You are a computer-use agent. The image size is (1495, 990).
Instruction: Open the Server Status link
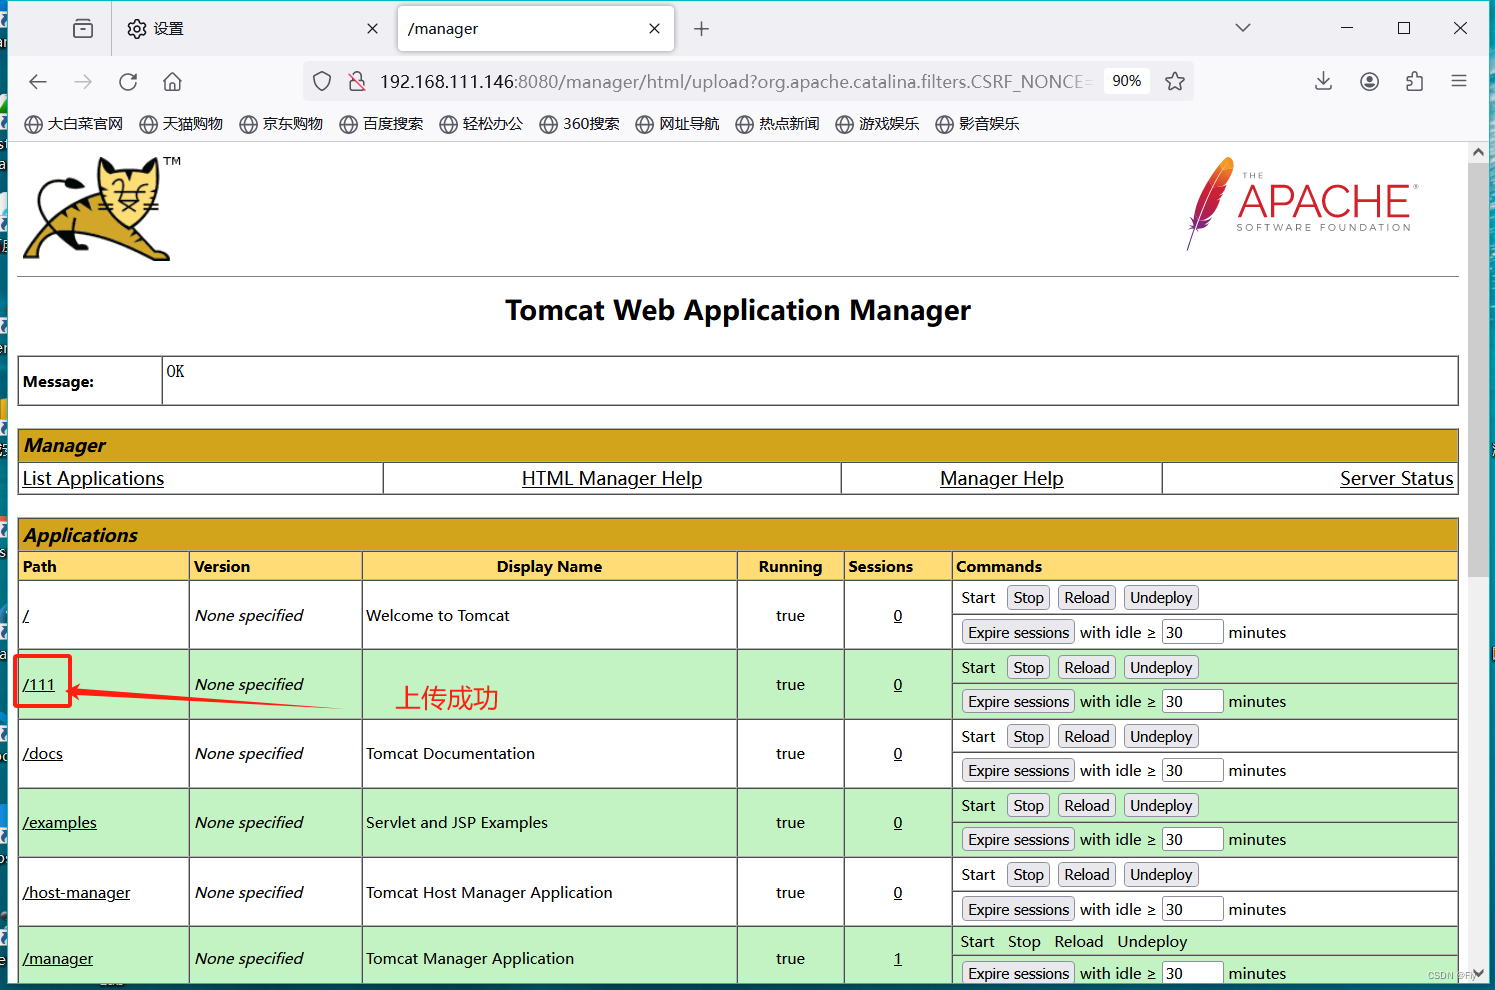[x=1396, y=479]
